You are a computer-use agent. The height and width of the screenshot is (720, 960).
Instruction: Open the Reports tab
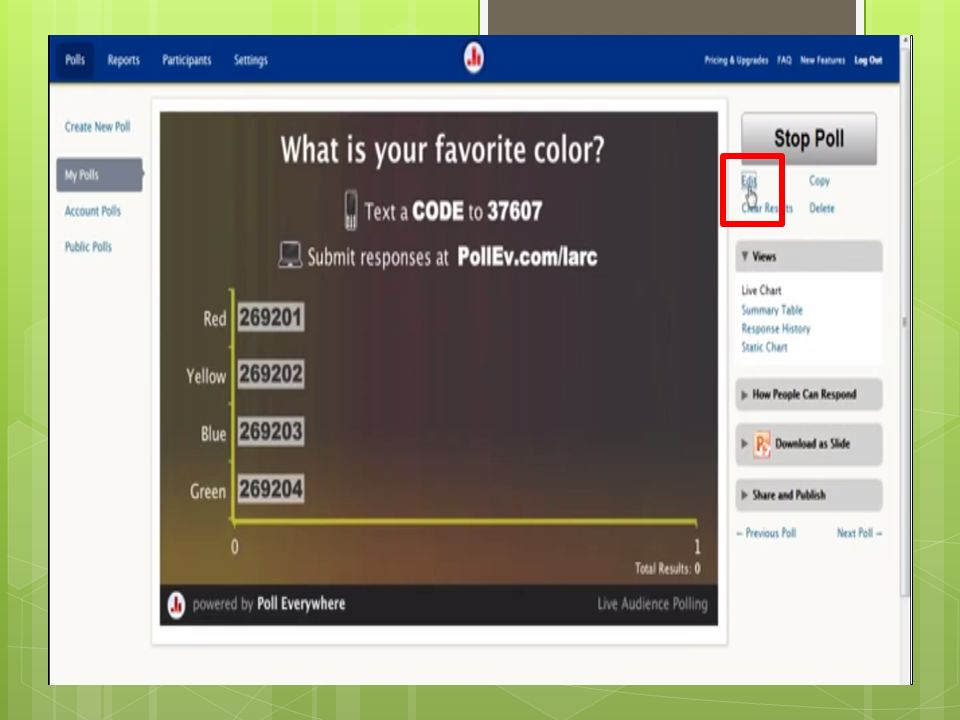coord(124,60)
